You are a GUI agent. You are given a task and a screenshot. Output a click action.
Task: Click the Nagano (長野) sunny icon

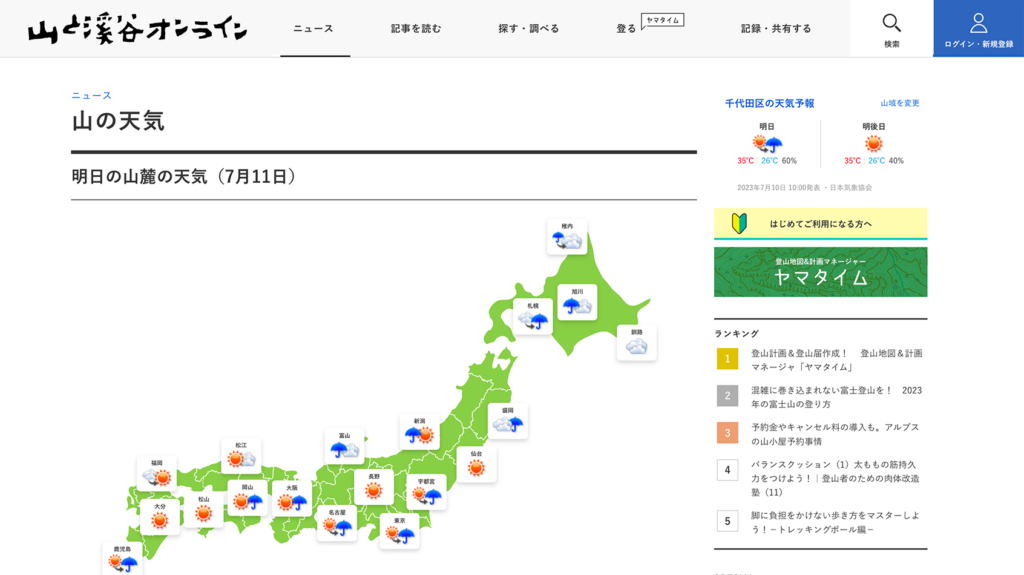[374, 489]
